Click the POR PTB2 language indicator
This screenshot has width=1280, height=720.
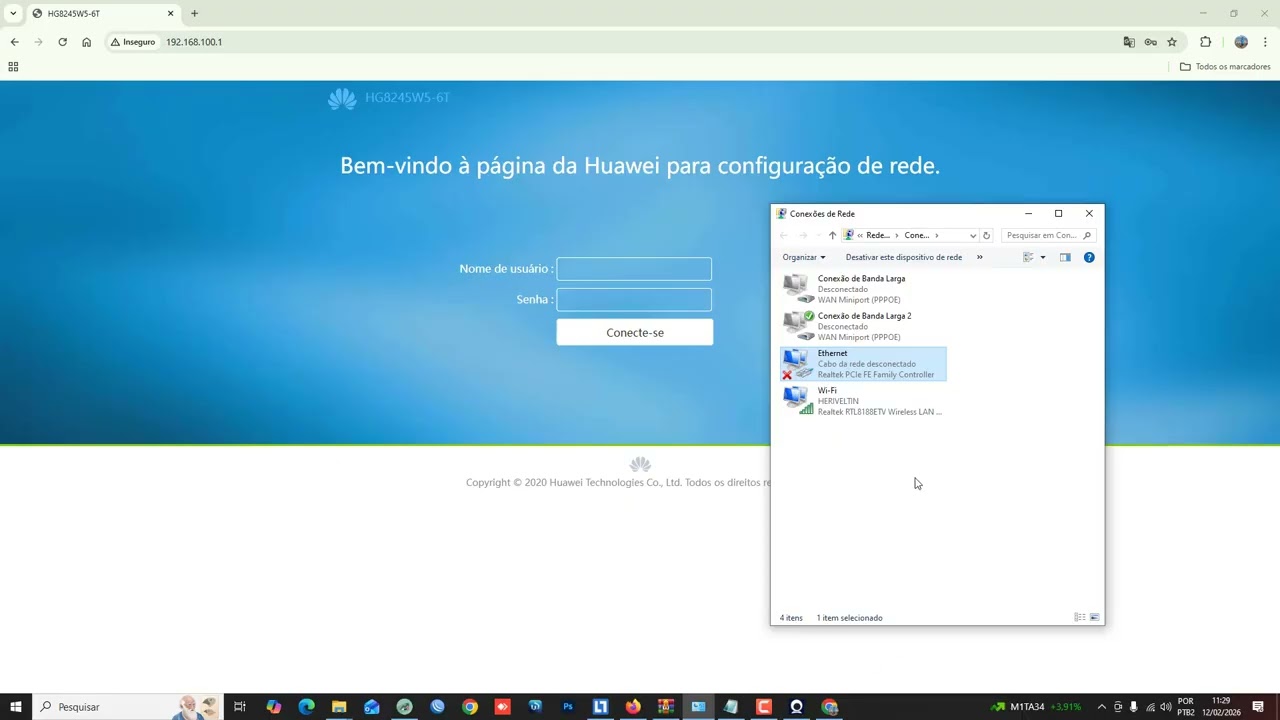coord(1186,707)
